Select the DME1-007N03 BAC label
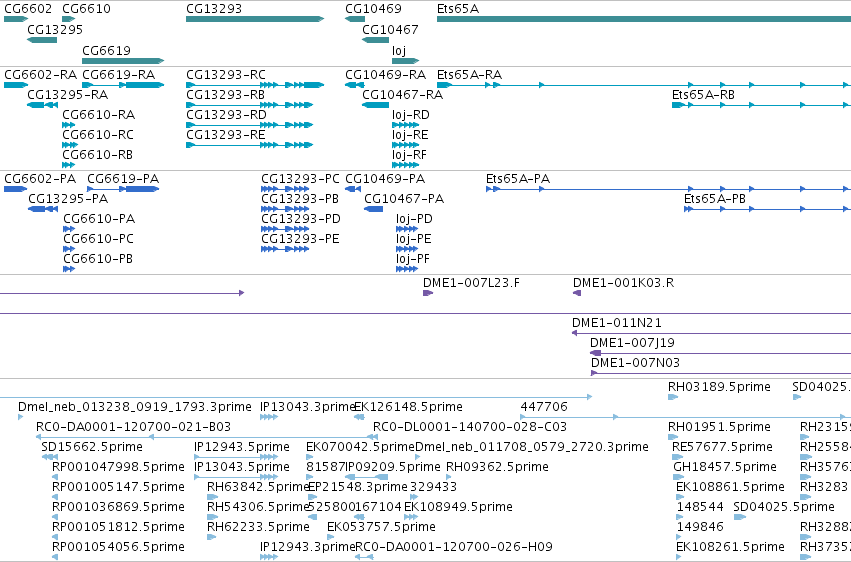Viewport: 851px width, 562px height. coord(635,362)
